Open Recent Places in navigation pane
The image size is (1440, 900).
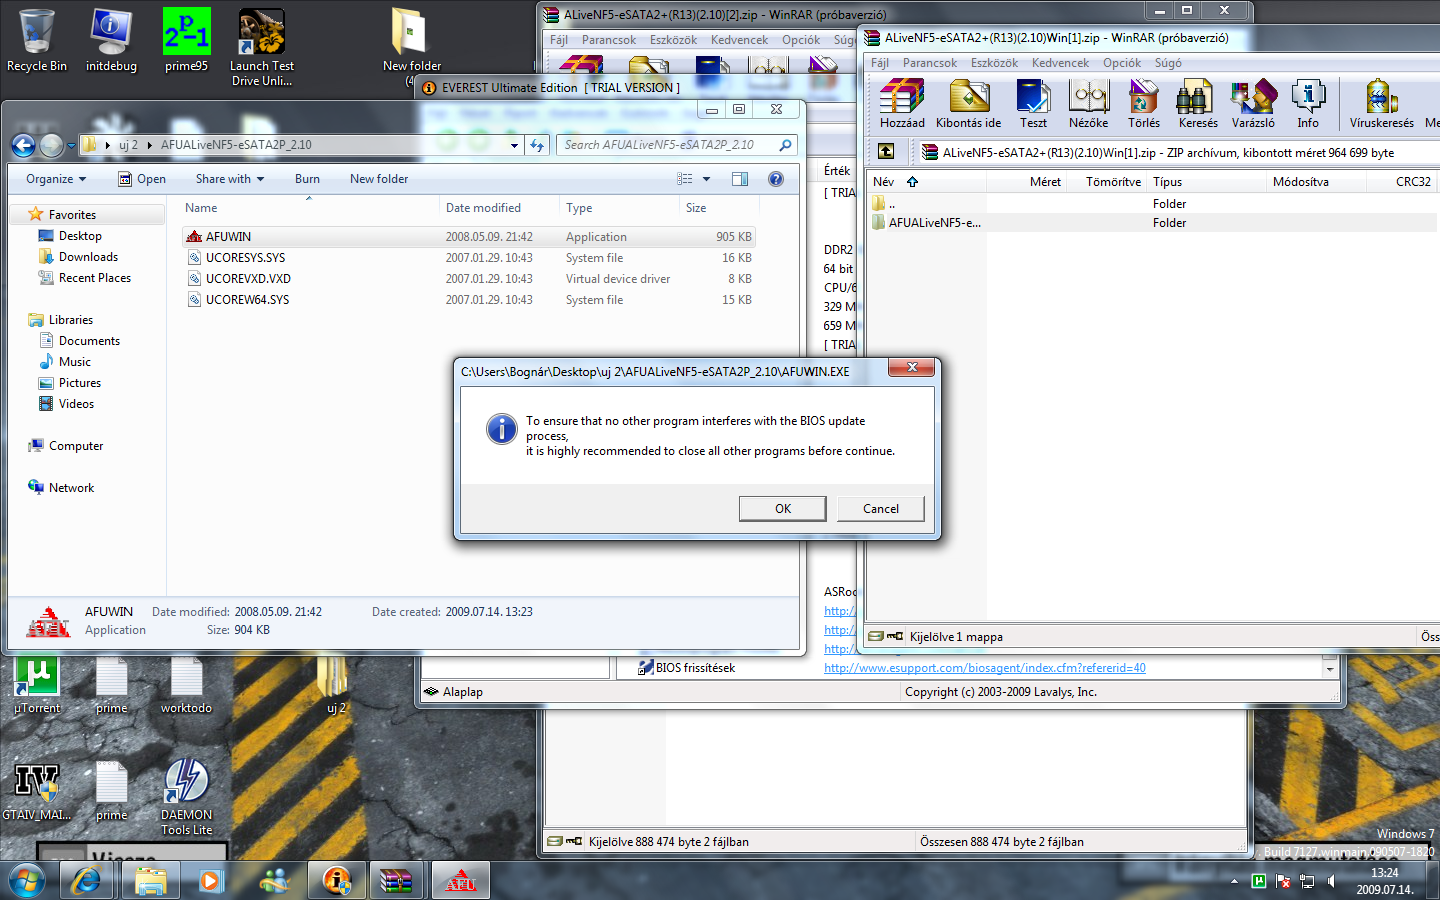click(x=94, y=278)
